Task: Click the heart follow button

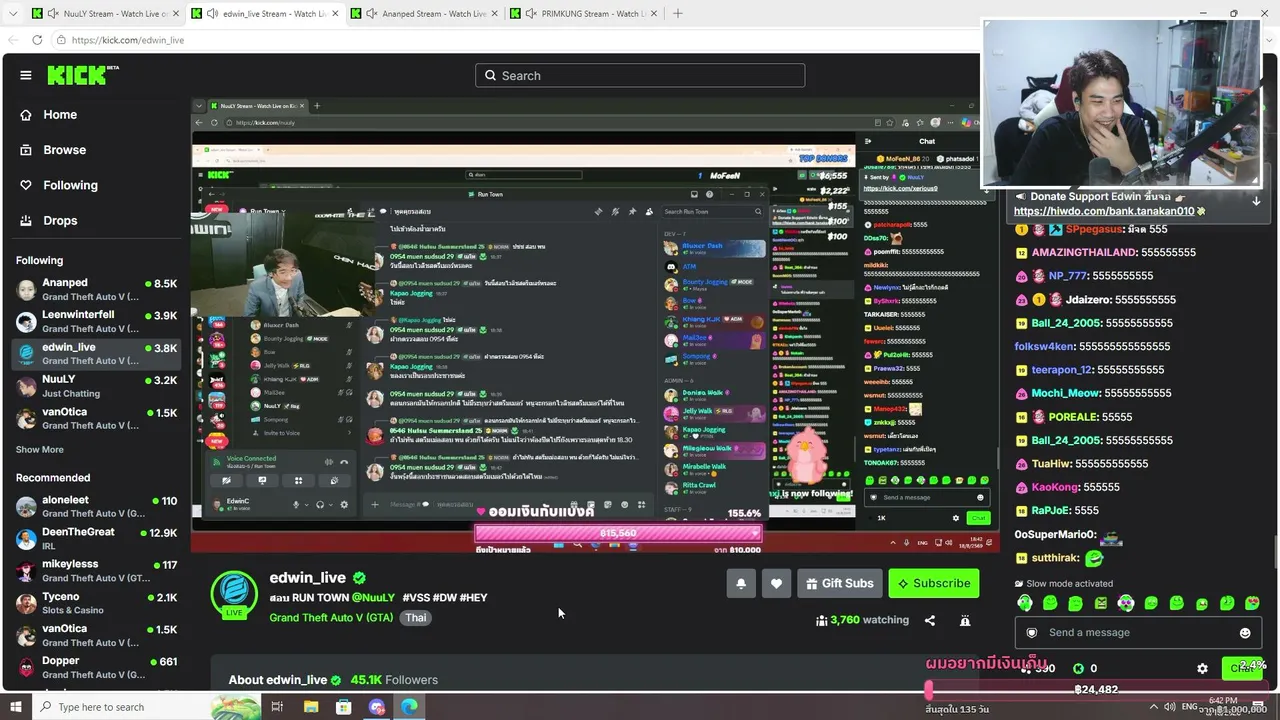Action: pos(776,584)
